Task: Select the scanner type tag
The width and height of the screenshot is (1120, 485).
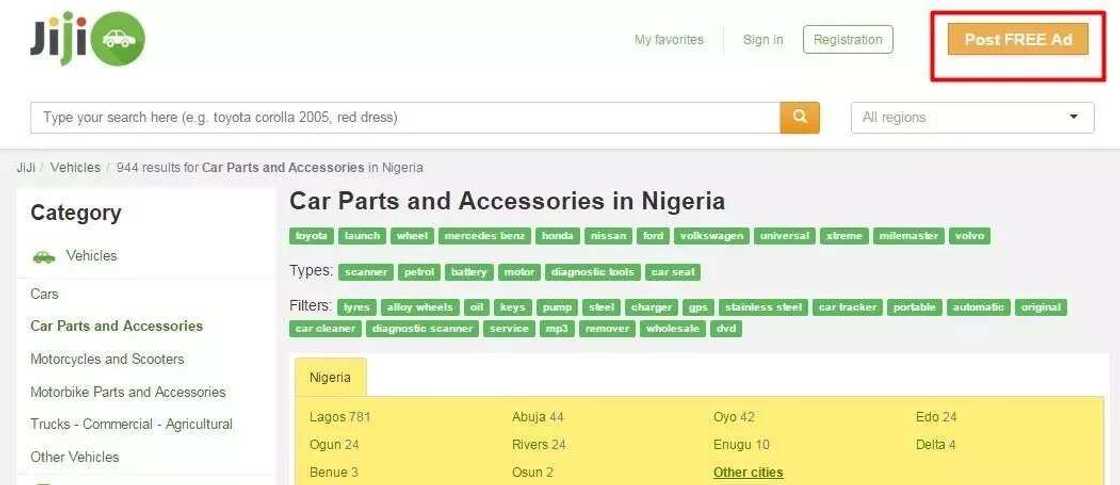Action: (x=366, y=272)
